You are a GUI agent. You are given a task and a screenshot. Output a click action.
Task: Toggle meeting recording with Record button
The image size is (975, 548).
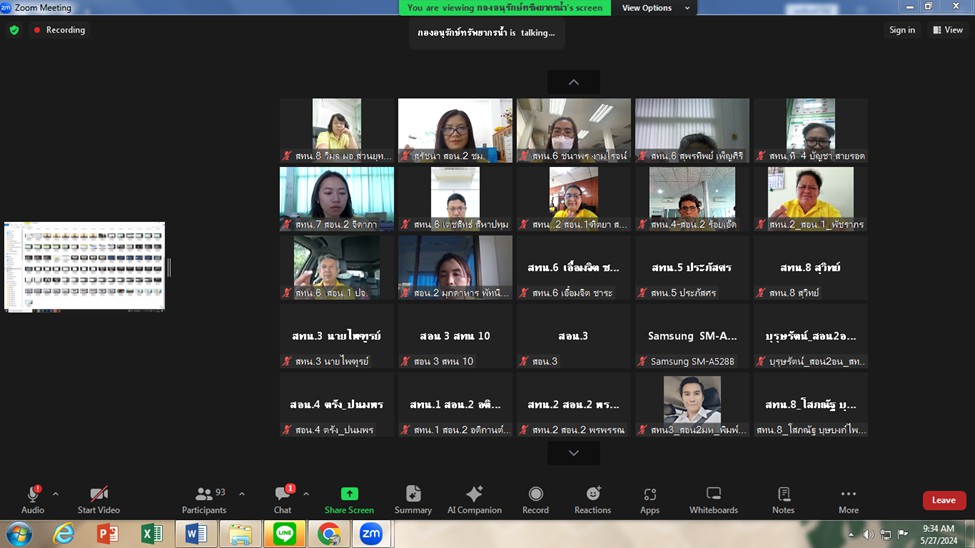point(535,499)
